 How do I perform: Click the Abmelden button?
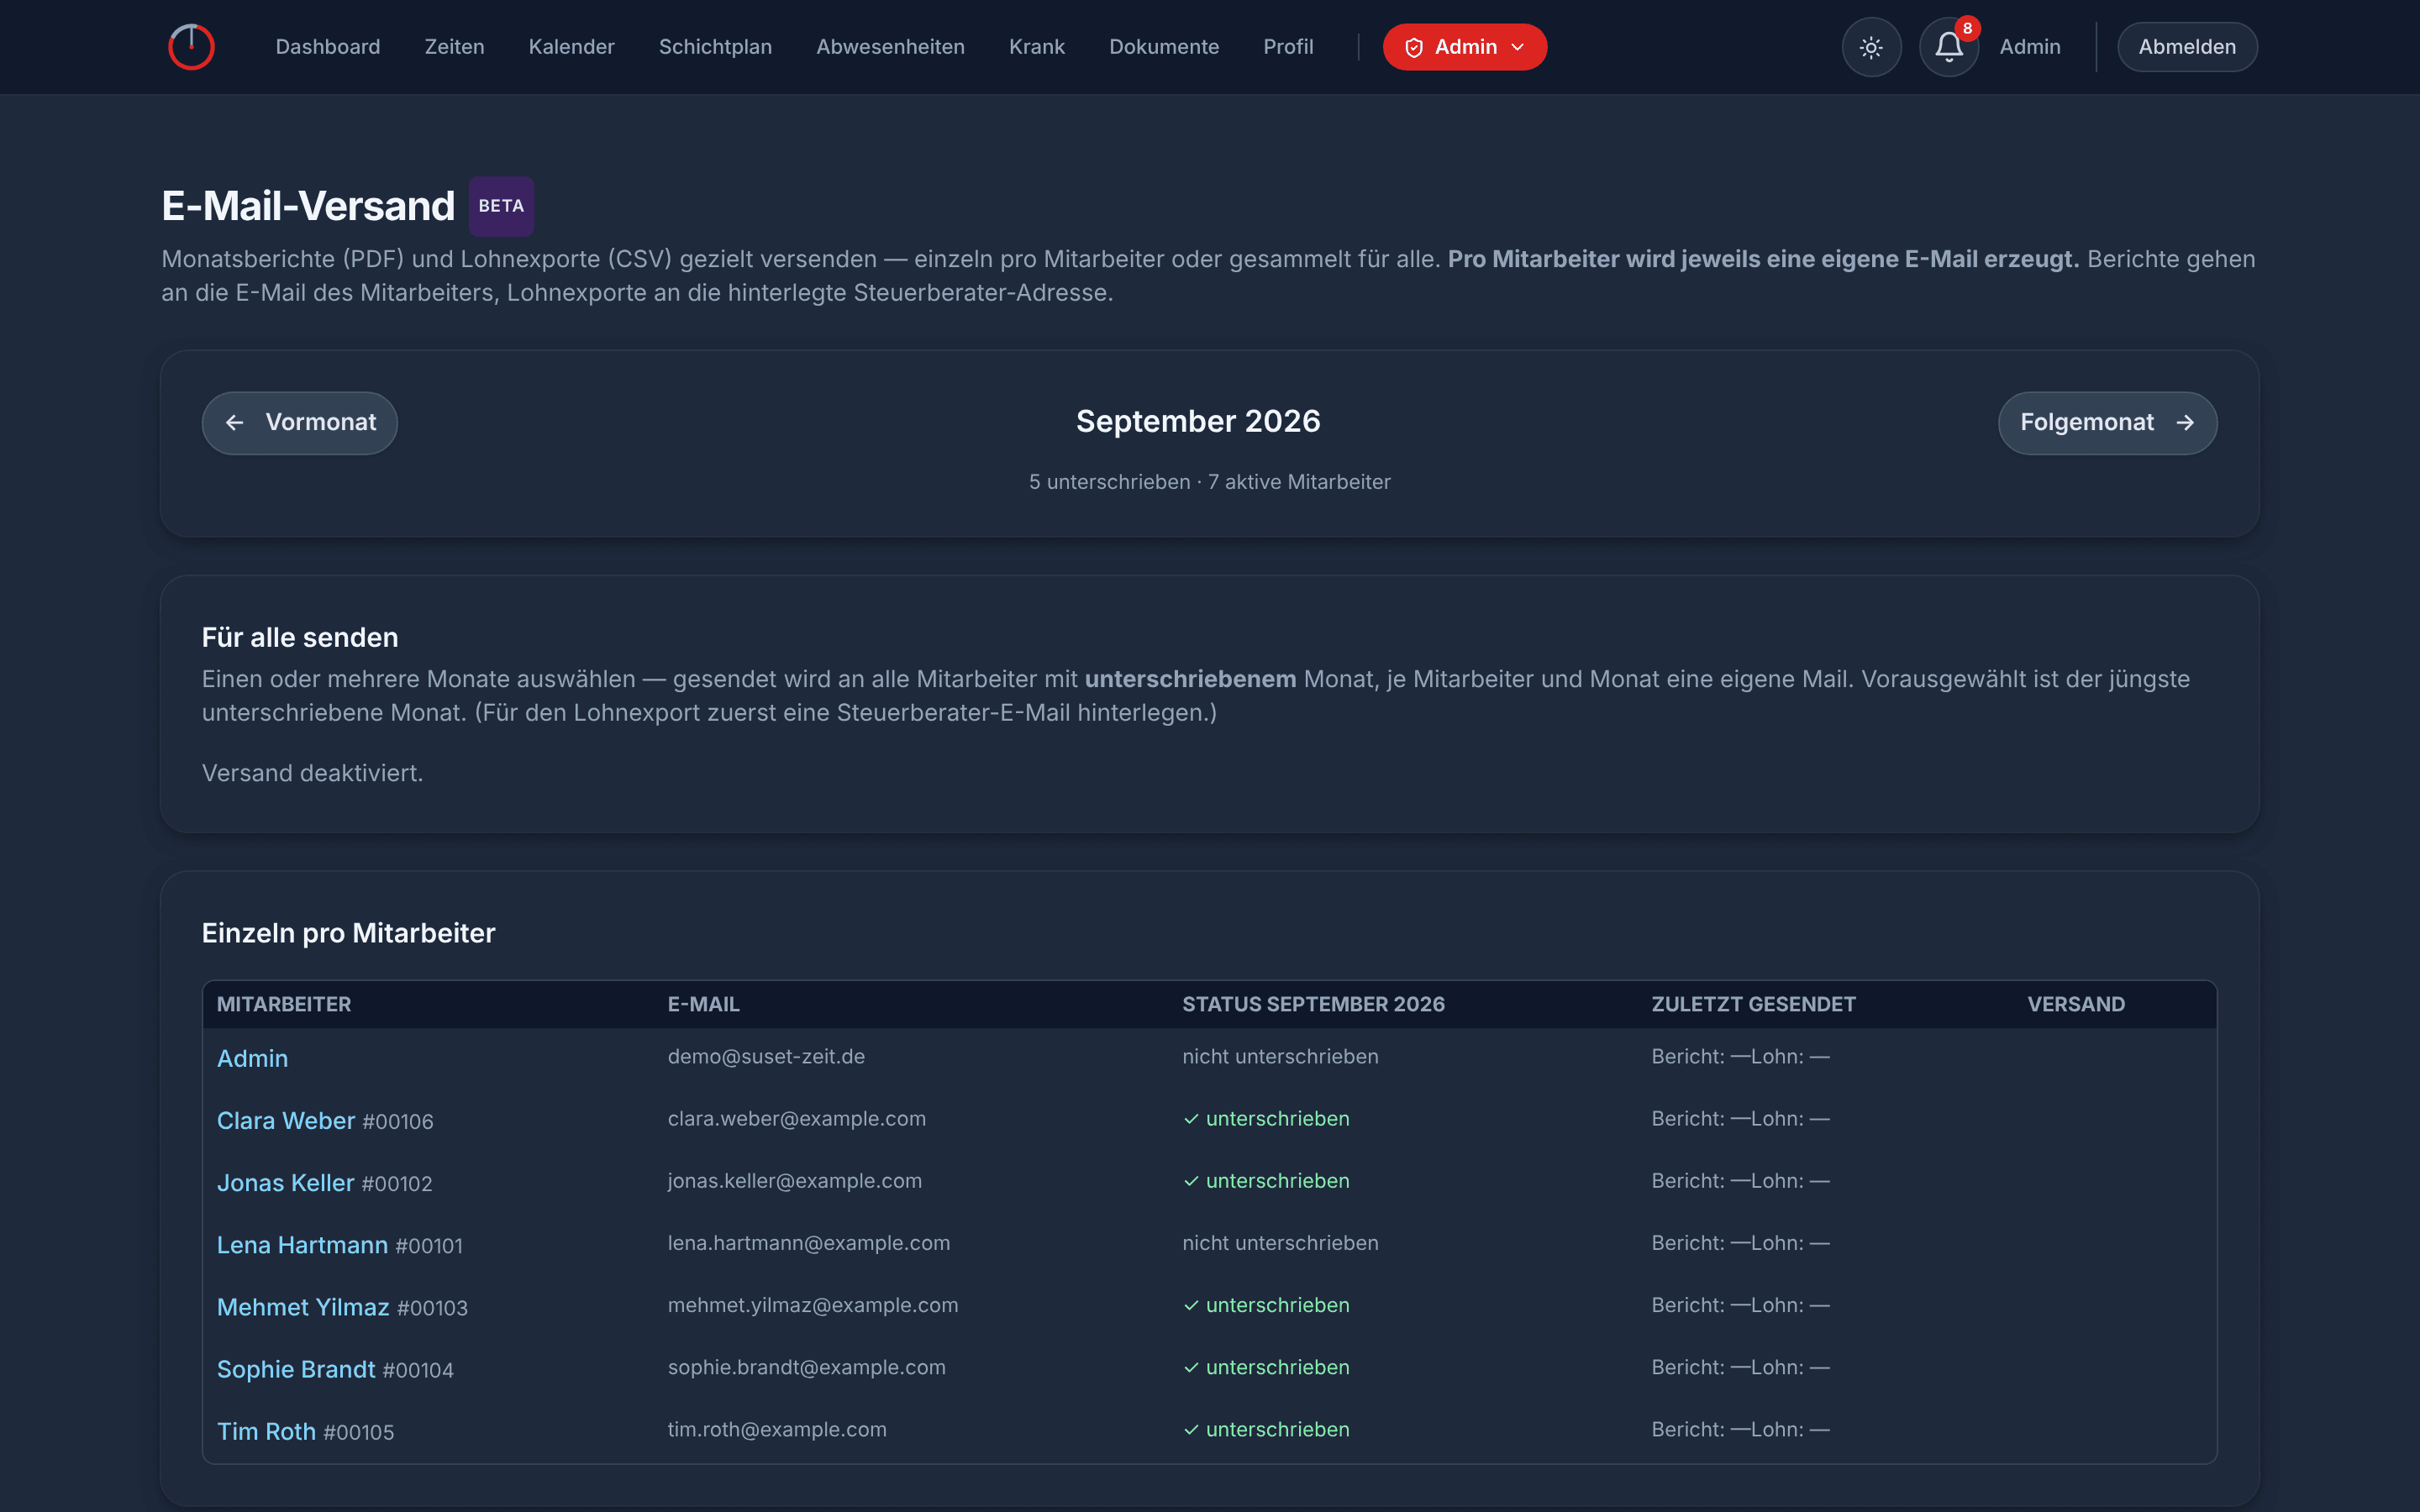[x=2187, y=47]
